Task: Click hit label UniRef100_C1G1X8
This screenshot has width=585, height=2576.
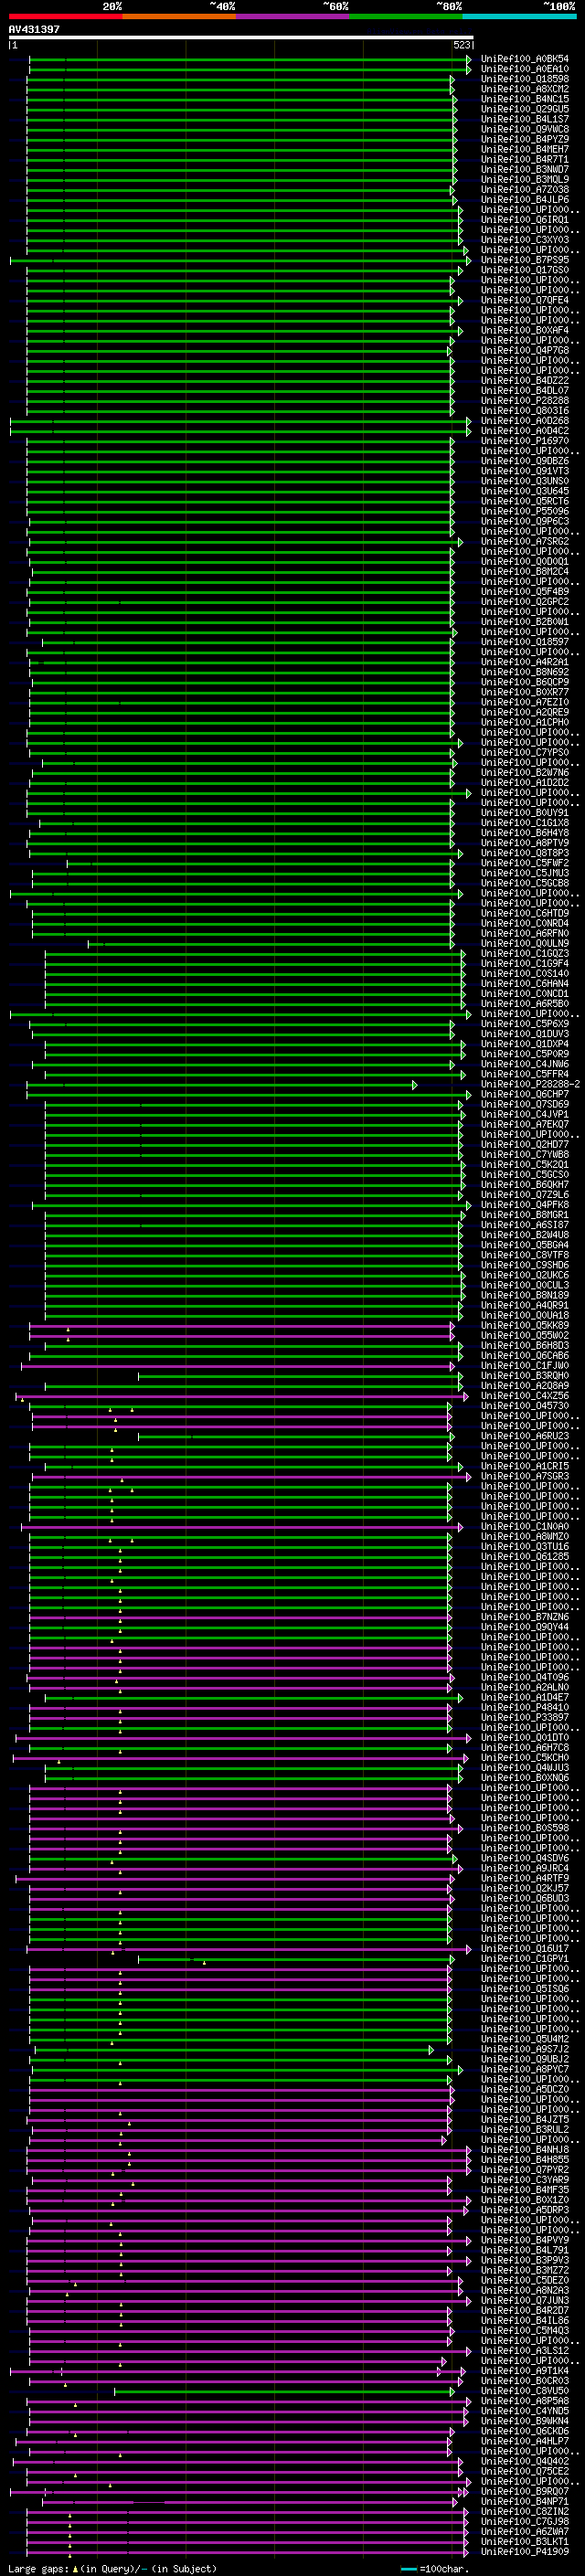Action: tap(524, 823)
